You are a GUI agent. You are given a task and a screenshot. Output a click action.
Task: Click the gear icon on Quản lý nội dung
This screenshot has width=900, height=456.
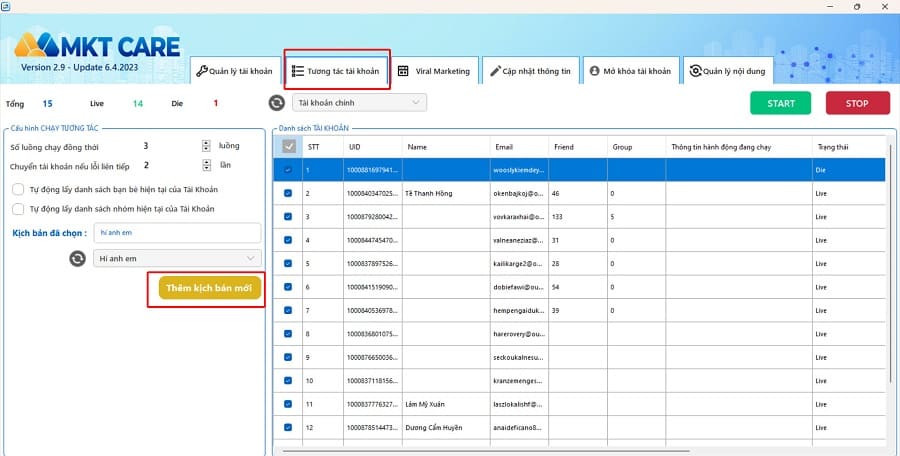click(x=695, y=71)
